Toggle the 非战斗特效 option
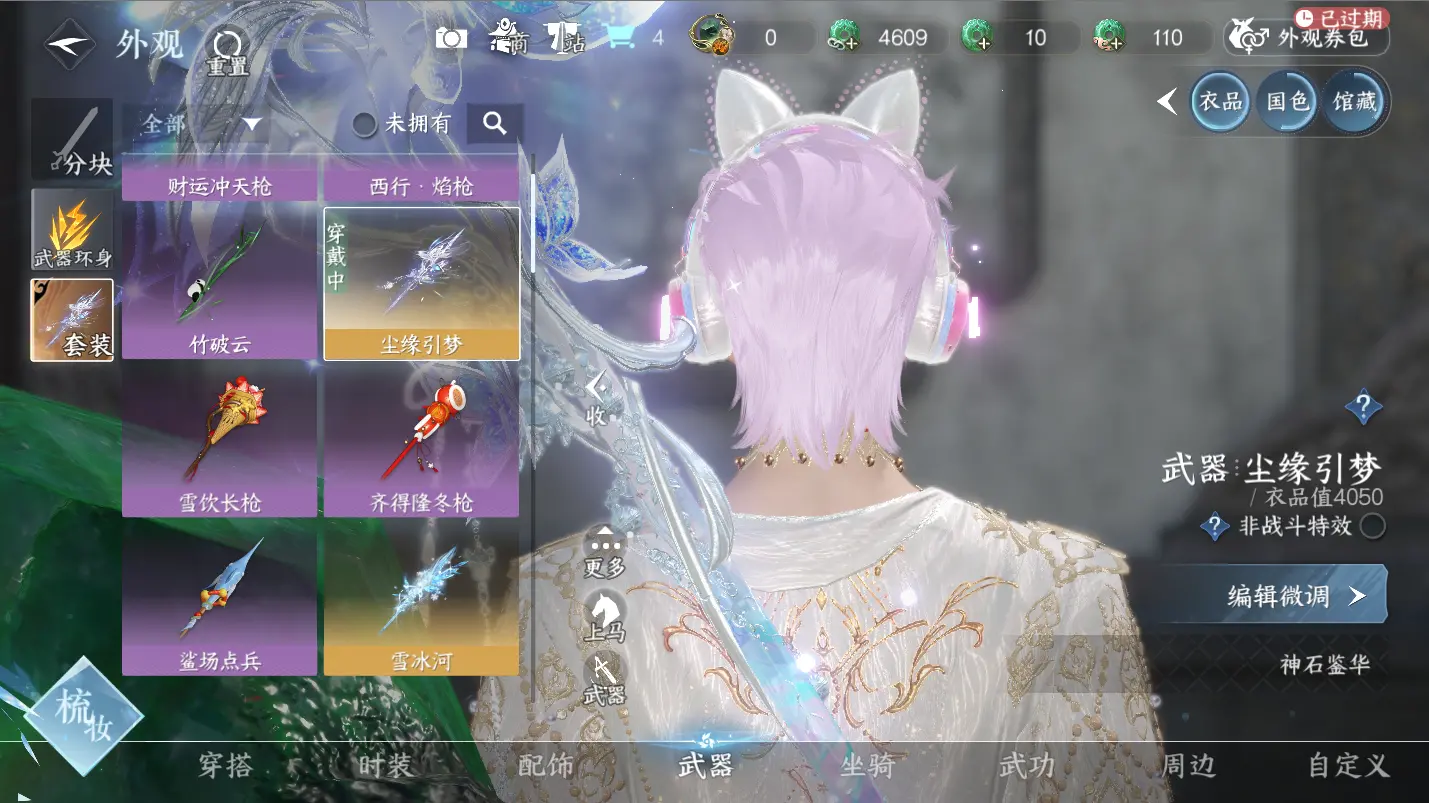The height and width of the screenshot is (803, 1429). pos(1373,525)
